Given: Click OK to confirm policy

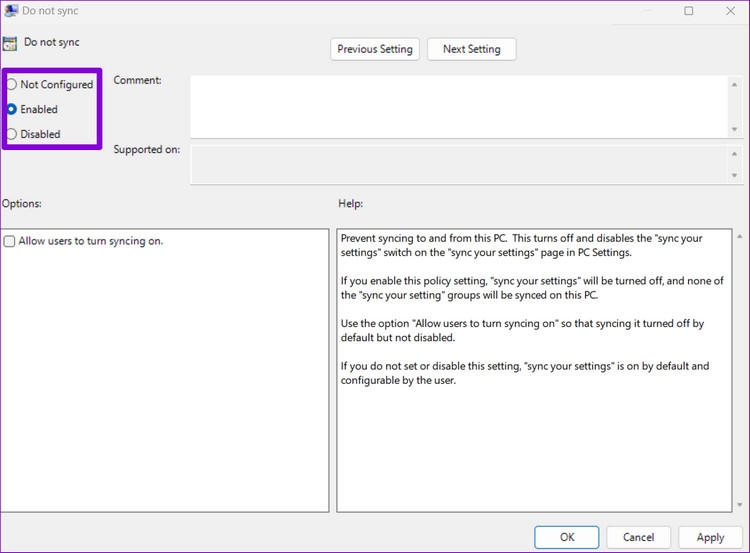Looking at the screenshot, I should coord(567,537).
